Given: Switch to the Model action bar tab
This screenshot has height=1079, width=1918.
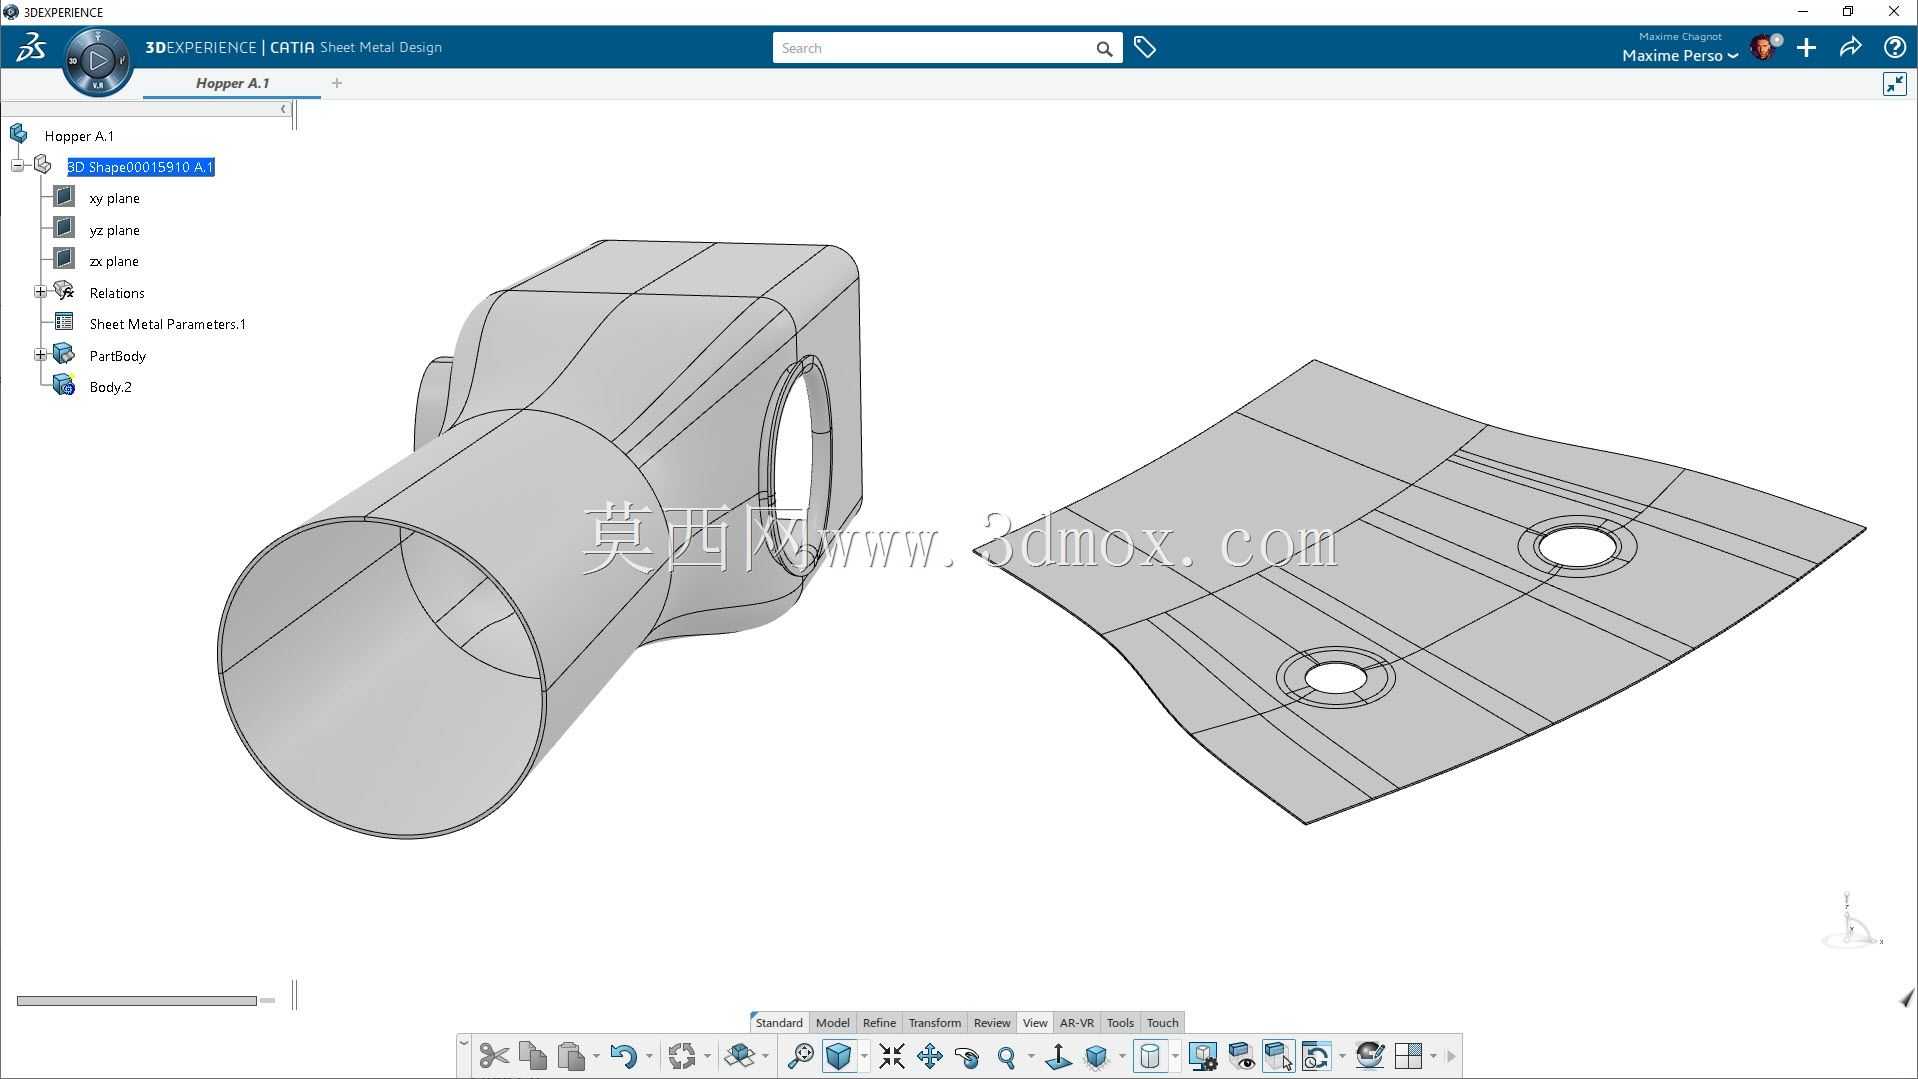Looking at the screenshot, I should click(832, 1022).
